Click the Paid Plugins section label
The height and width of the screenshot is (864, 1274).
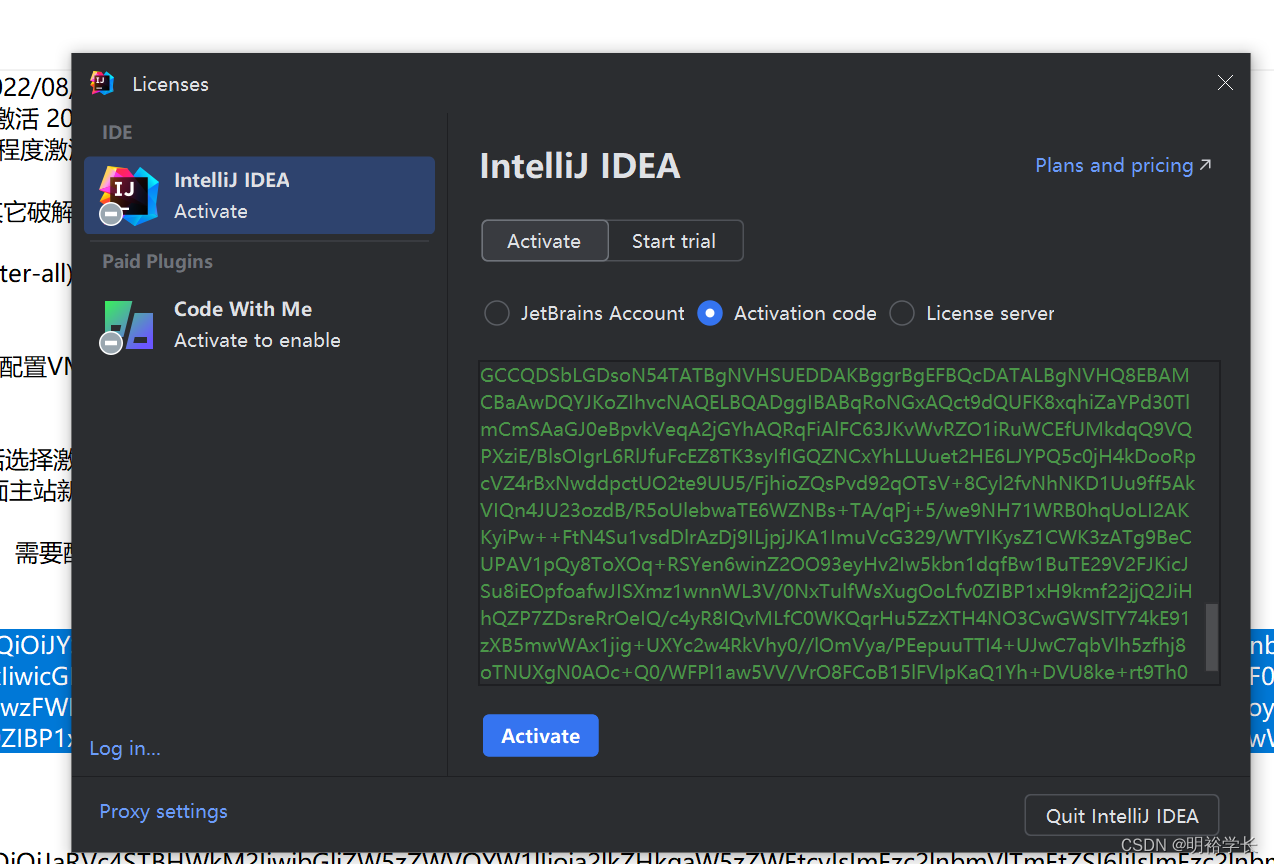point(157,261)
